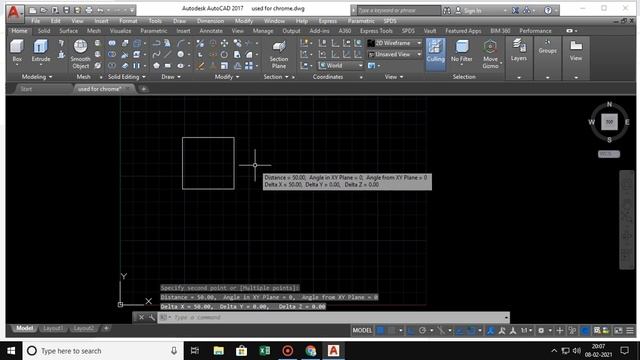Image resolution: width=640 pixels, height=360 pixels.
Task: Open the 1:1 annotation scale dropdown
Action: click(526, 330)
